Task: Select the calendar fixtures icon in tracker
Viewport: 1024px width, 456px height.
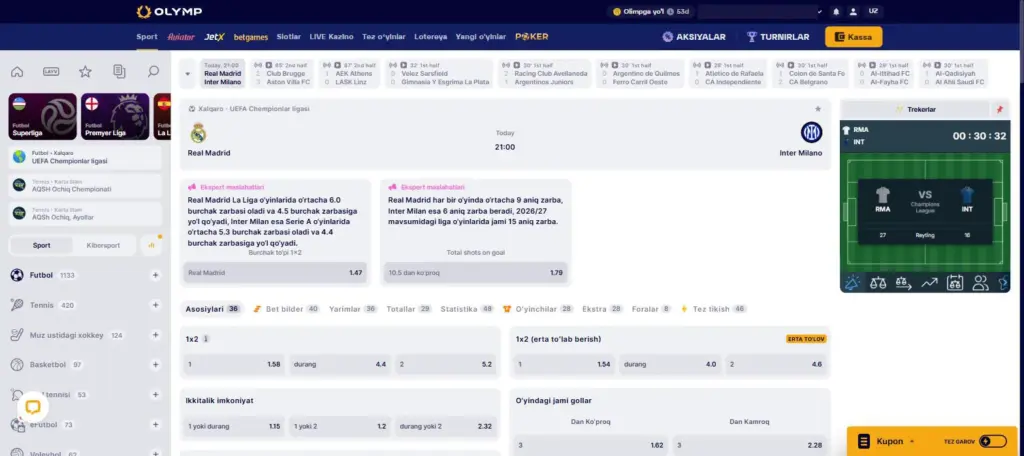Action: pyautogui.click(x=955, y=283)
